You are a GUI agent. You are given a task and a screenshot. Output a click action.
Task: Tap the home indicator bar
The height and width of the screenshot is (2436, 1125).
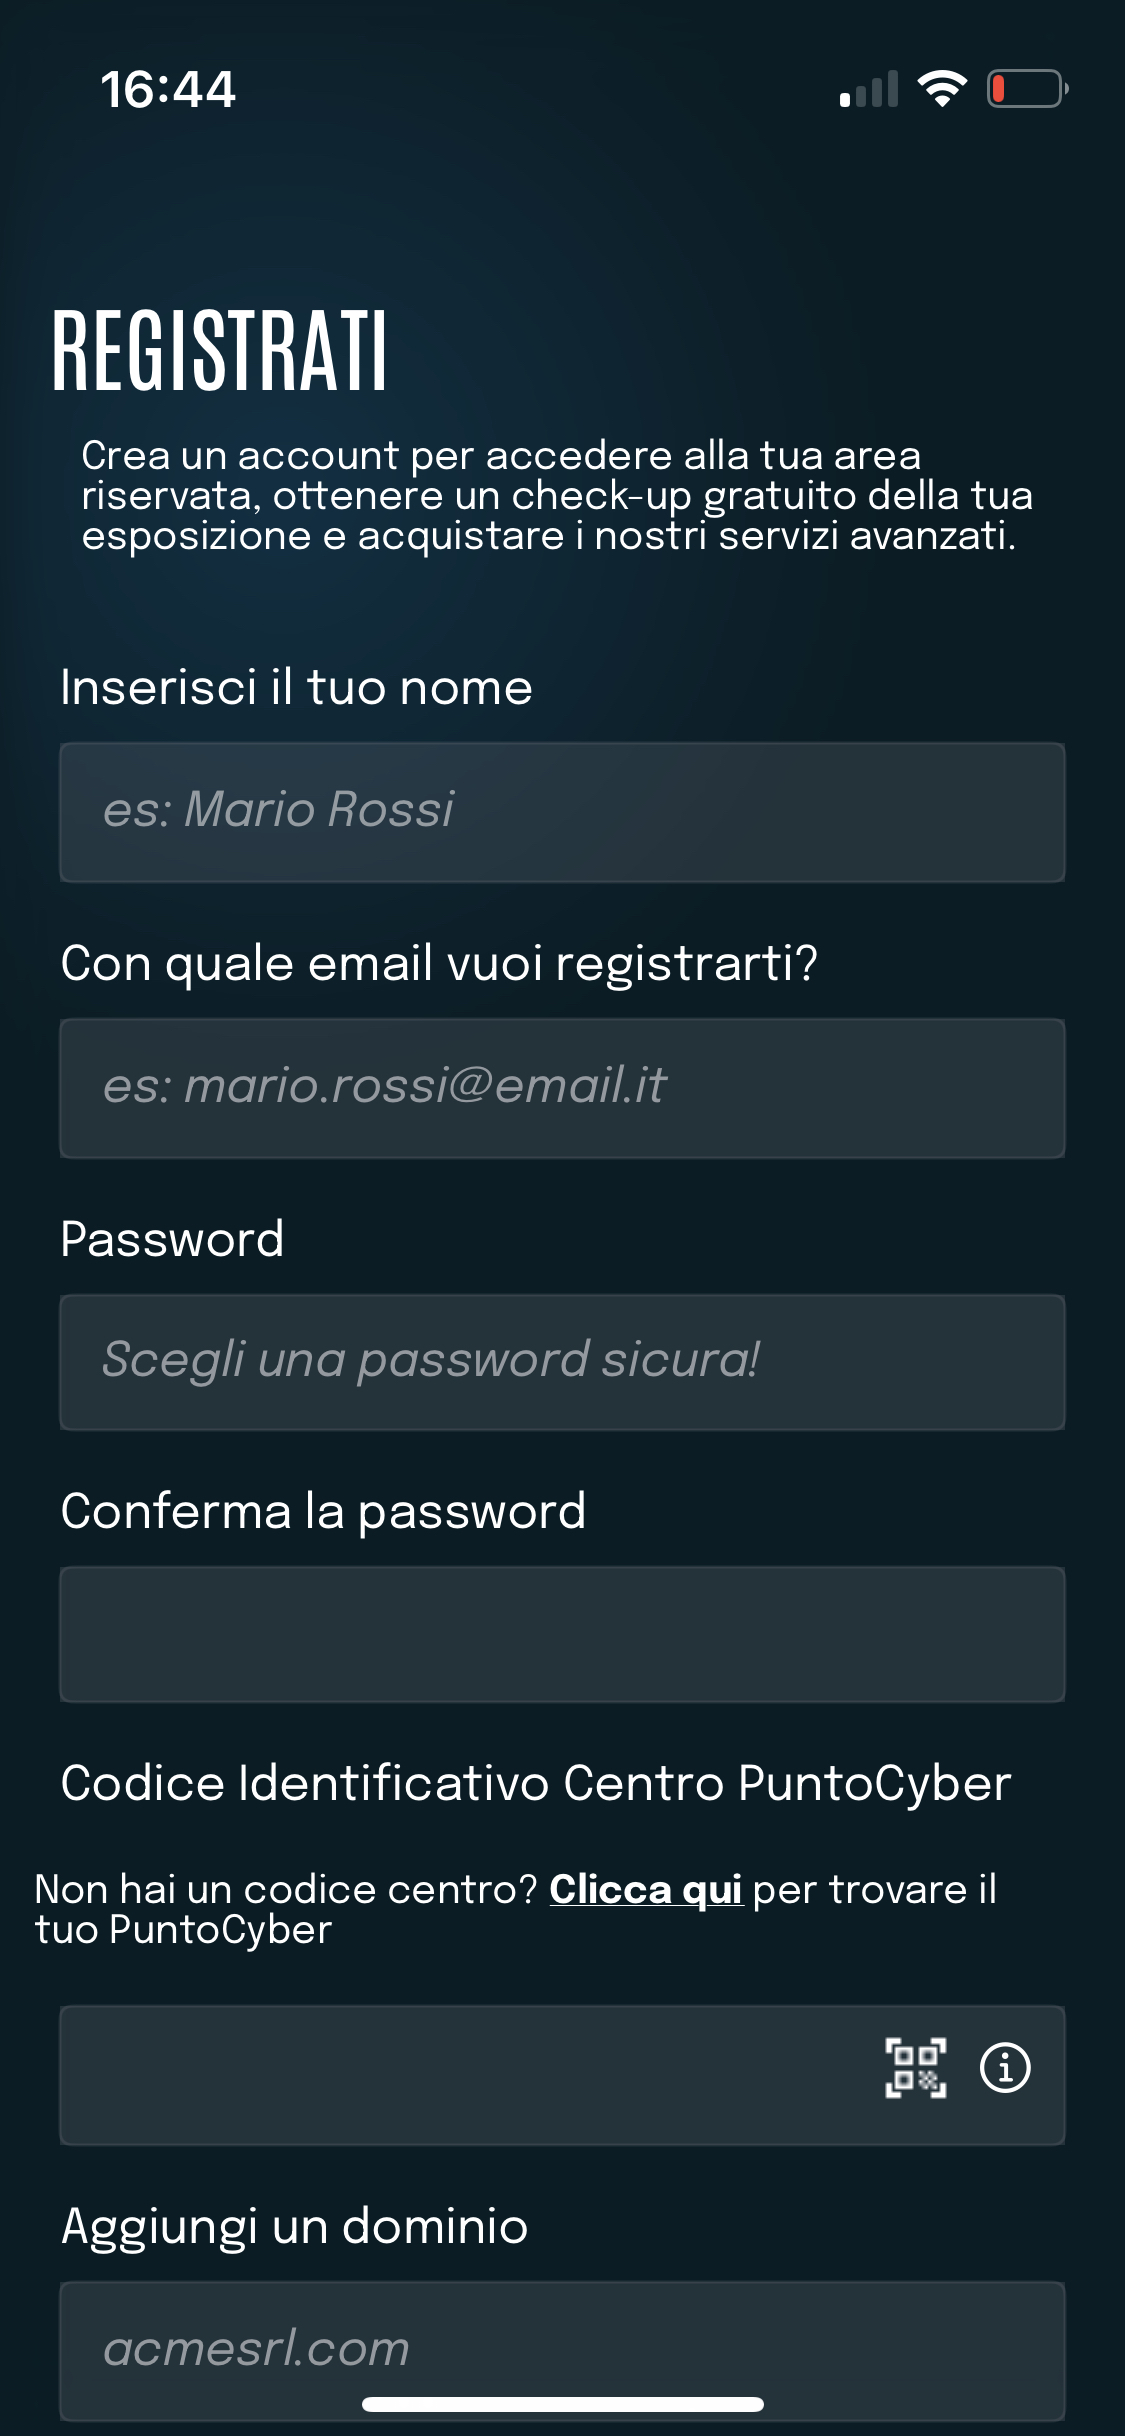(x=562, y=2404)
